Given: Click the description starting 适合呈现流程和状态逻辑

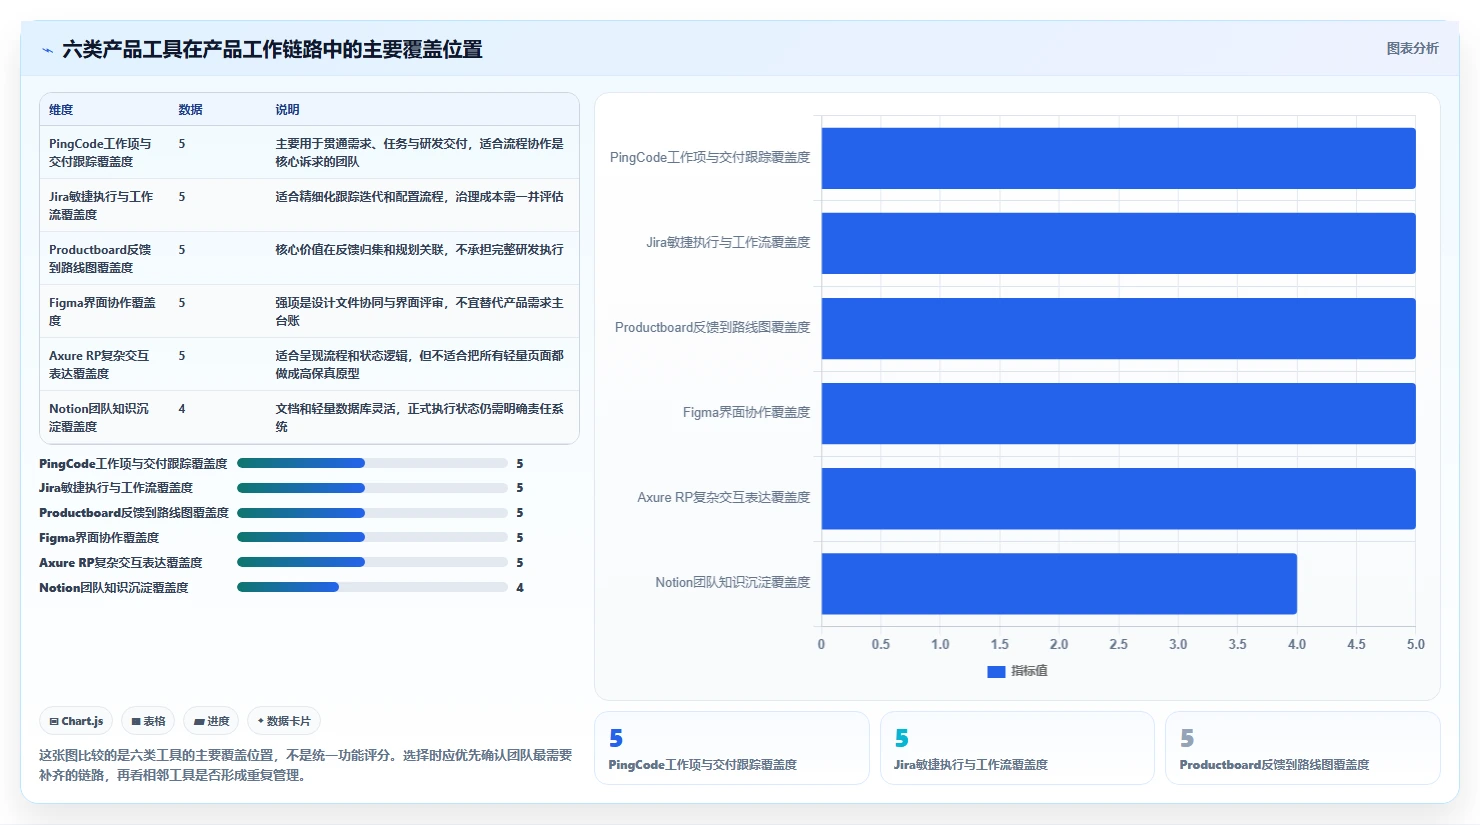Looking at the screenshot, I should coord(419,364).
